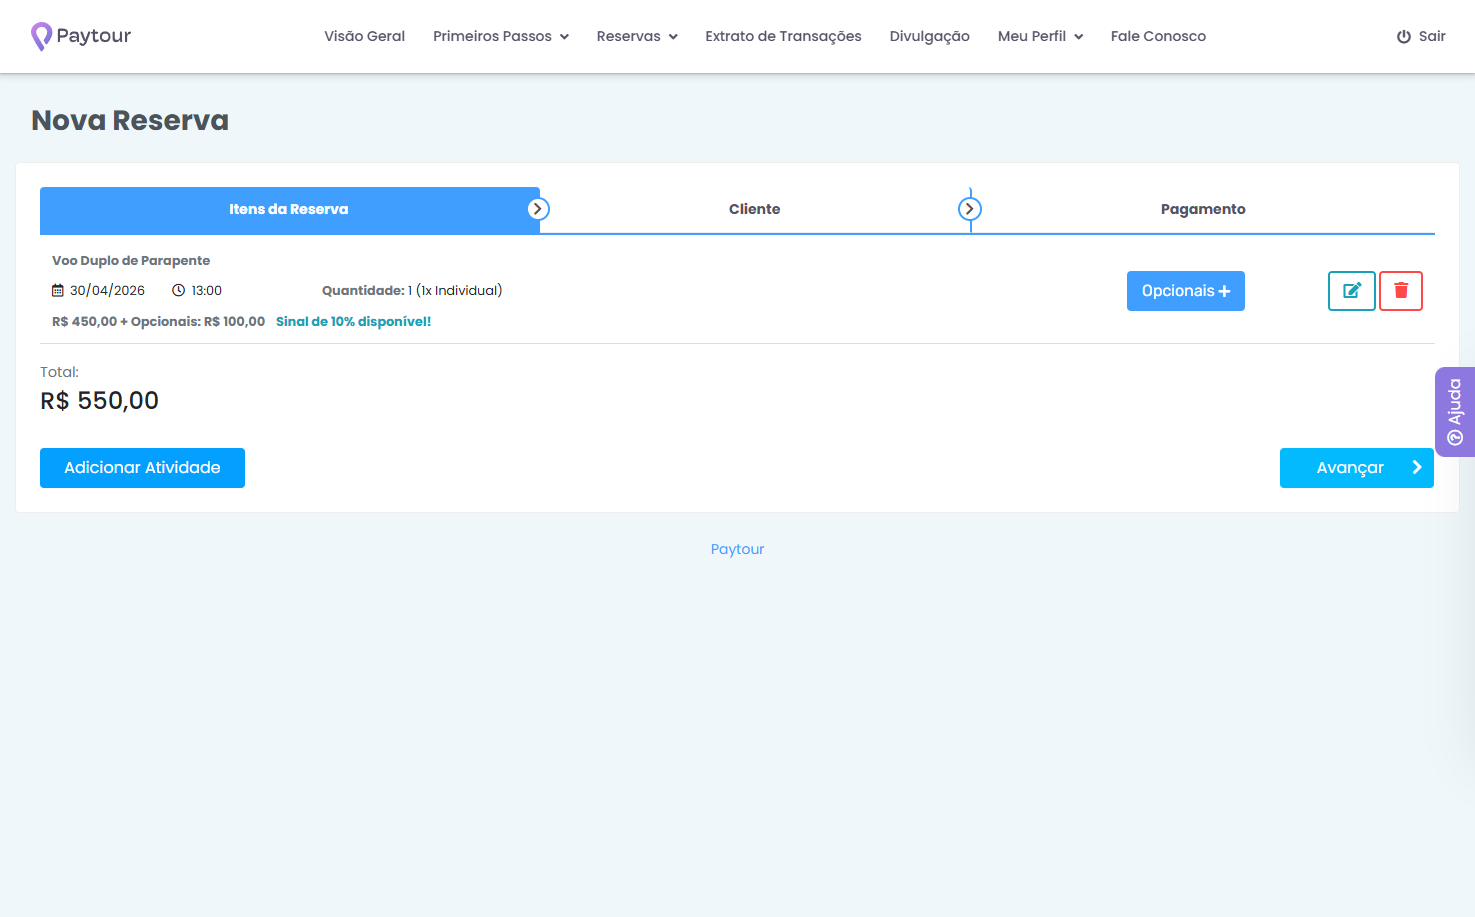
Task: Switch to the Pagamento step tab
Action: click(1203, 209)
